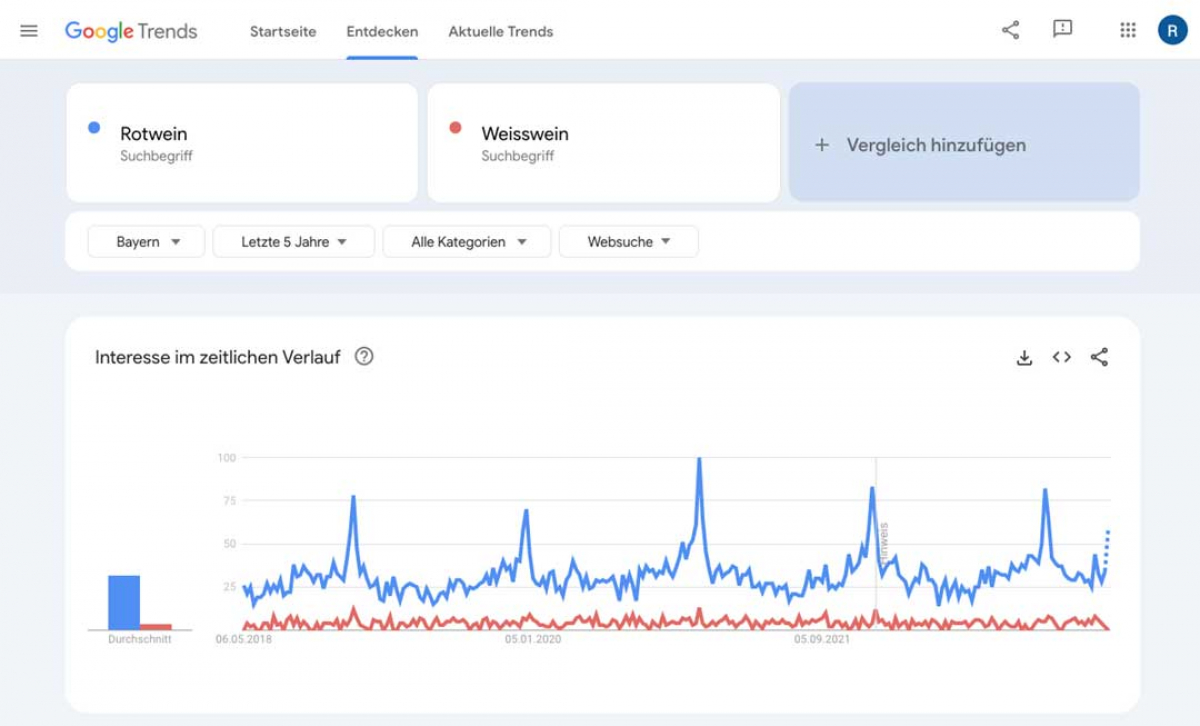Viewport: 1200px width, 726px height.
Task: Edit the Rotwein search term
Action: pos(242,143)
